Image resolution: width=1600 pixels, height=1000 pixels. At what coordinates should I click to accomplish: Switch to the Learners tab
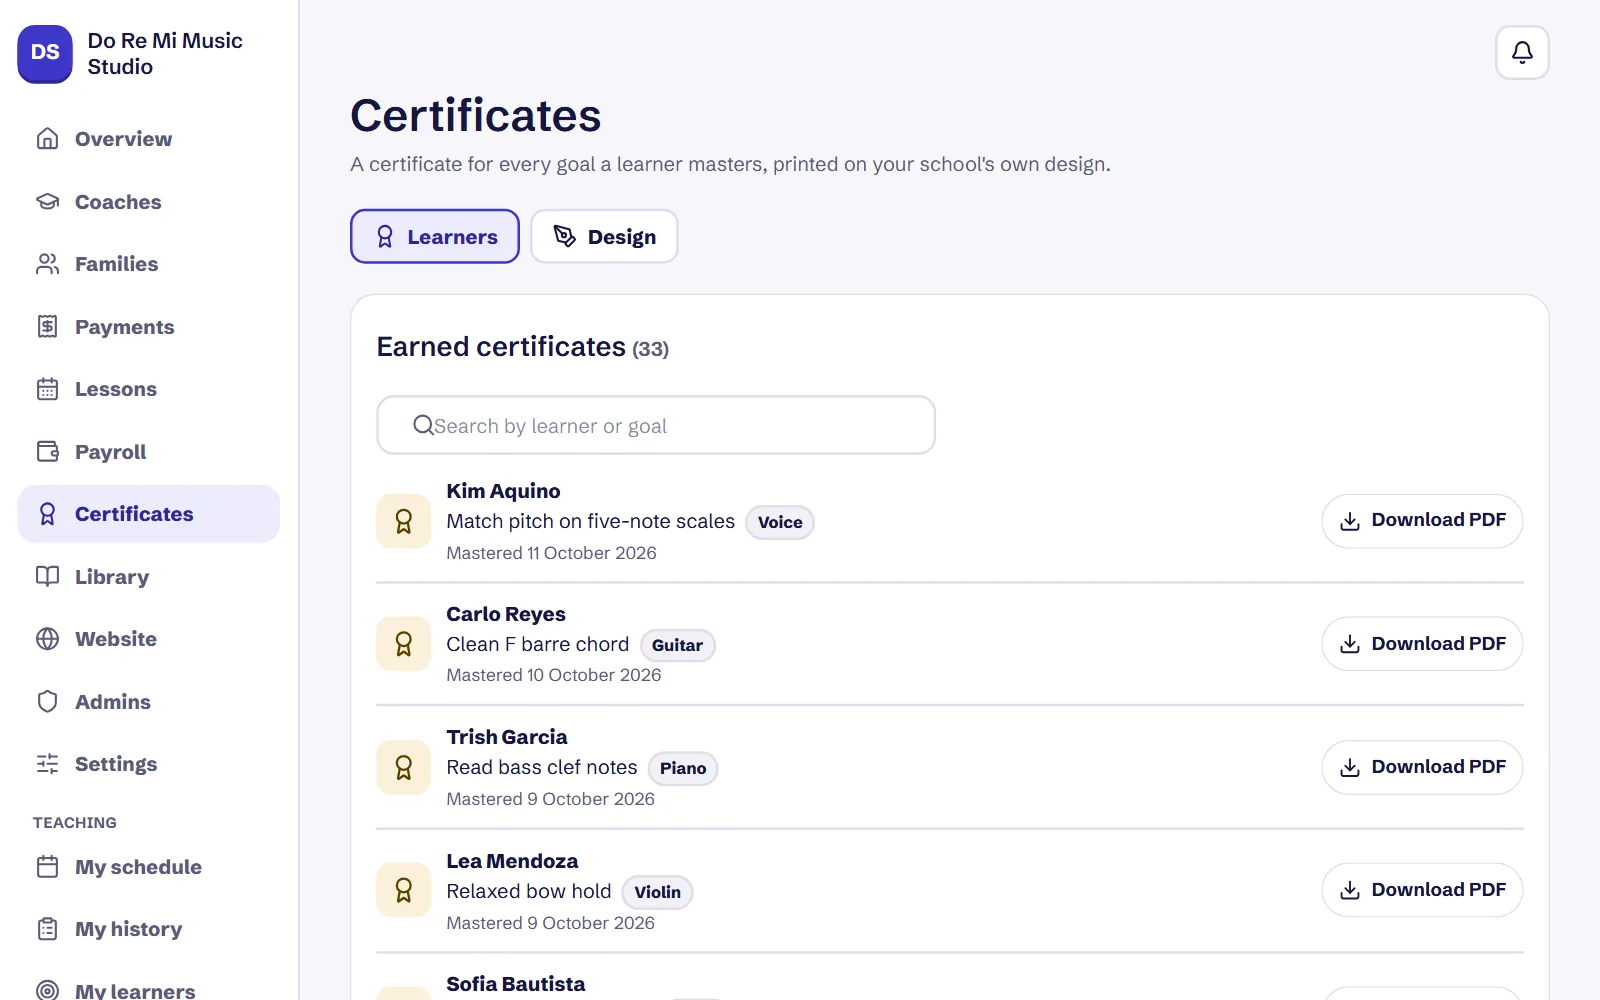pos(435,236)
